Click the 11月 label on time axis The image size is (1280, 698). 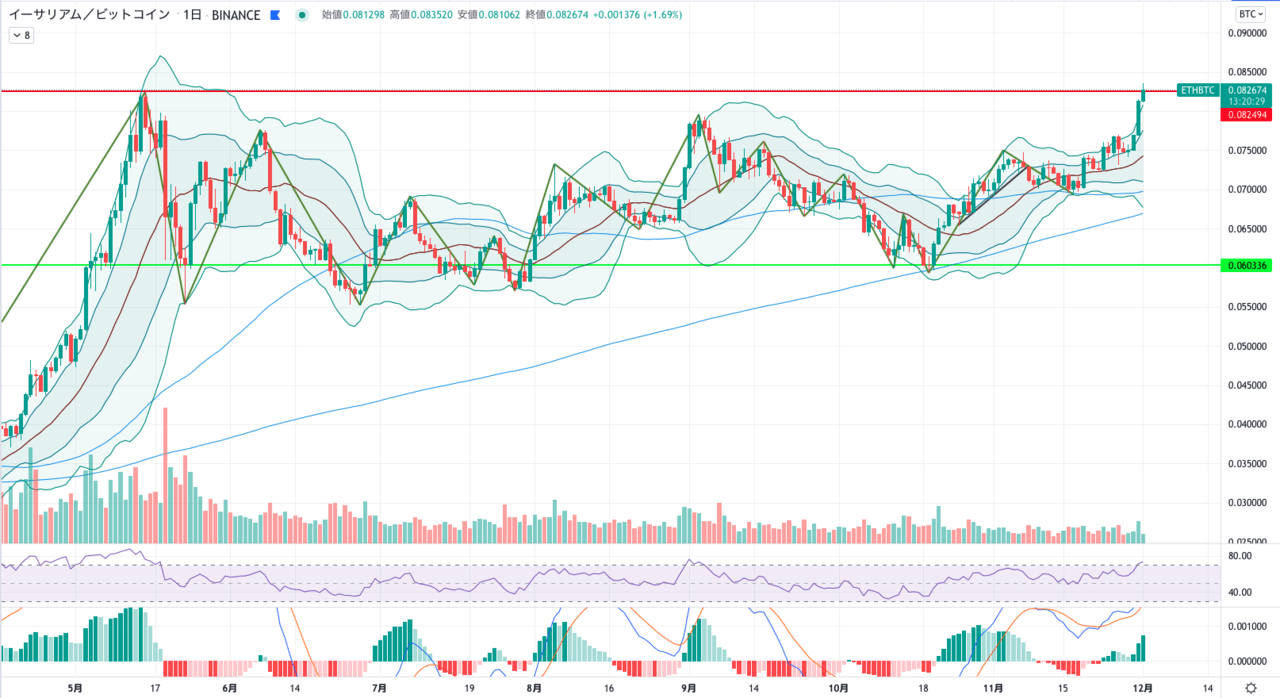[x=993, y=688]
